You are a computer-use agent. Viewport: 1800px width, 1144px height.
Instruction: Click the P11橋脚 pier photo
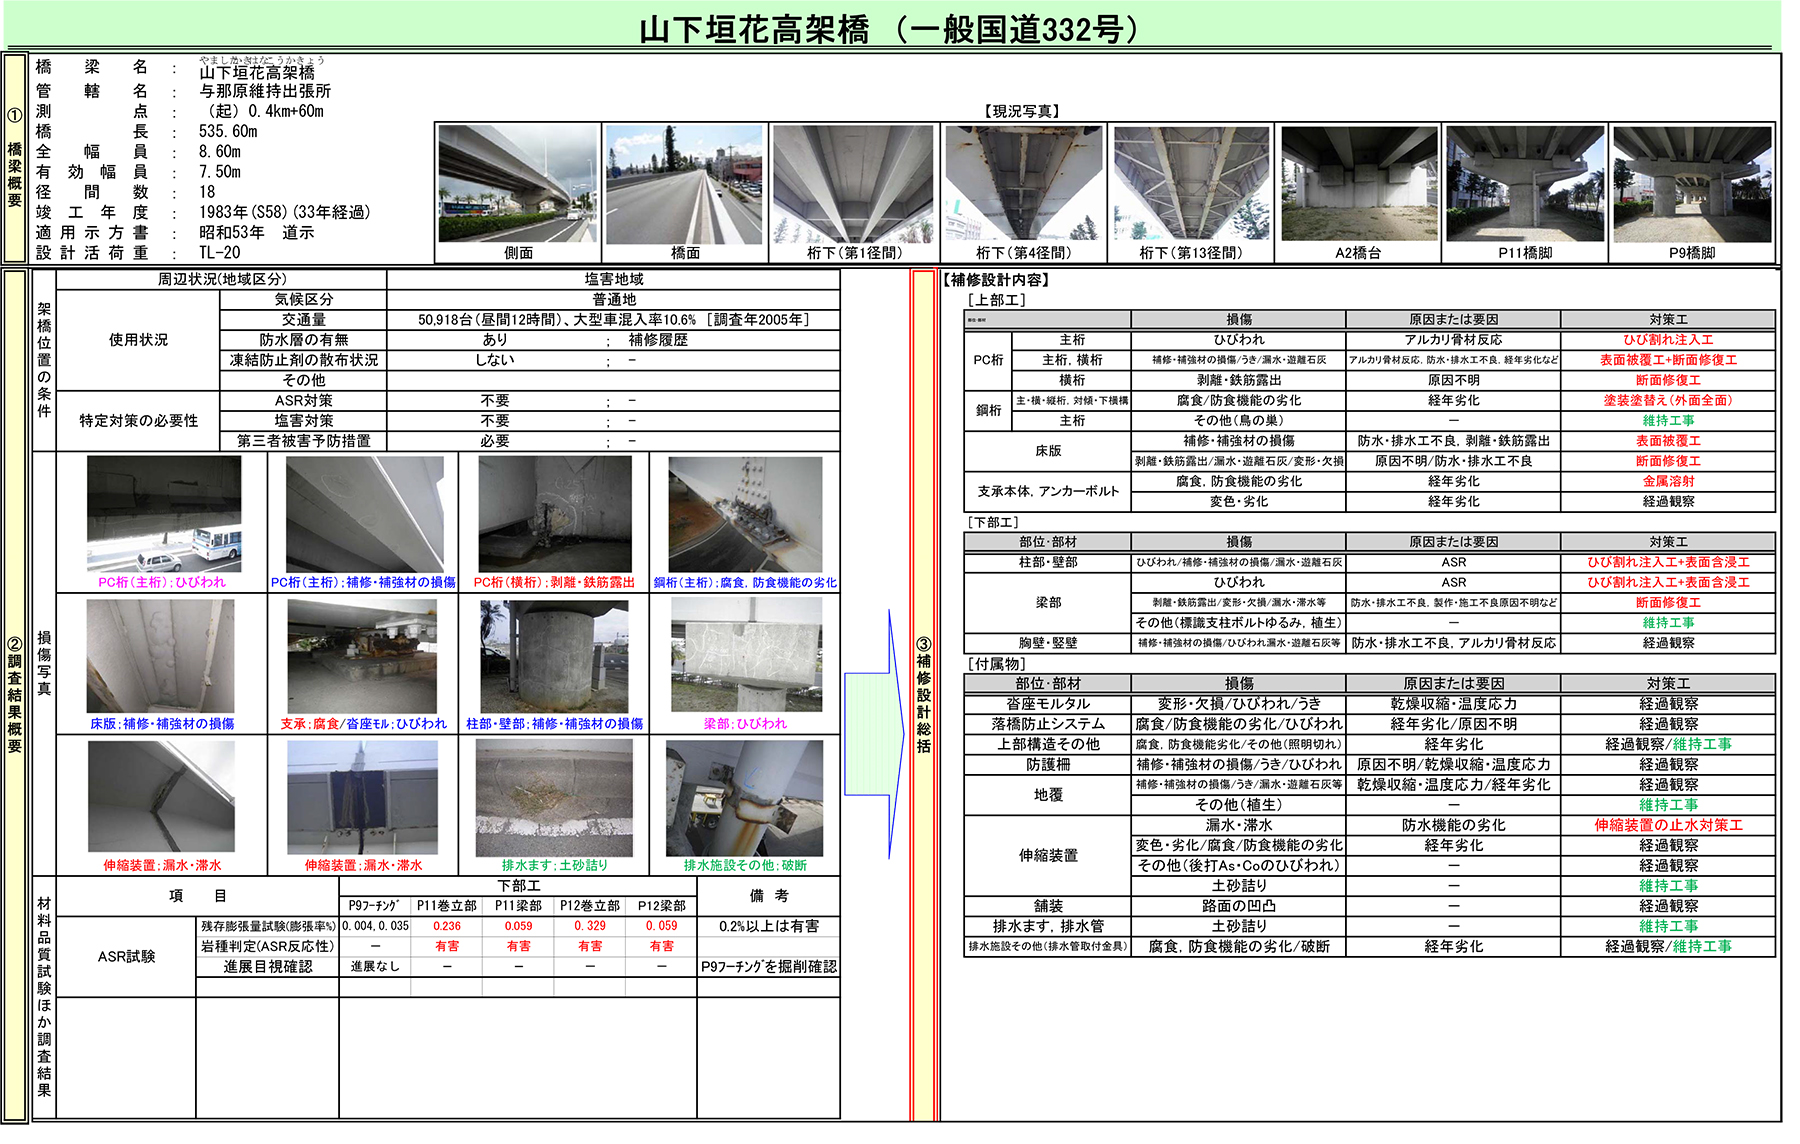[x=1525, y=185]
